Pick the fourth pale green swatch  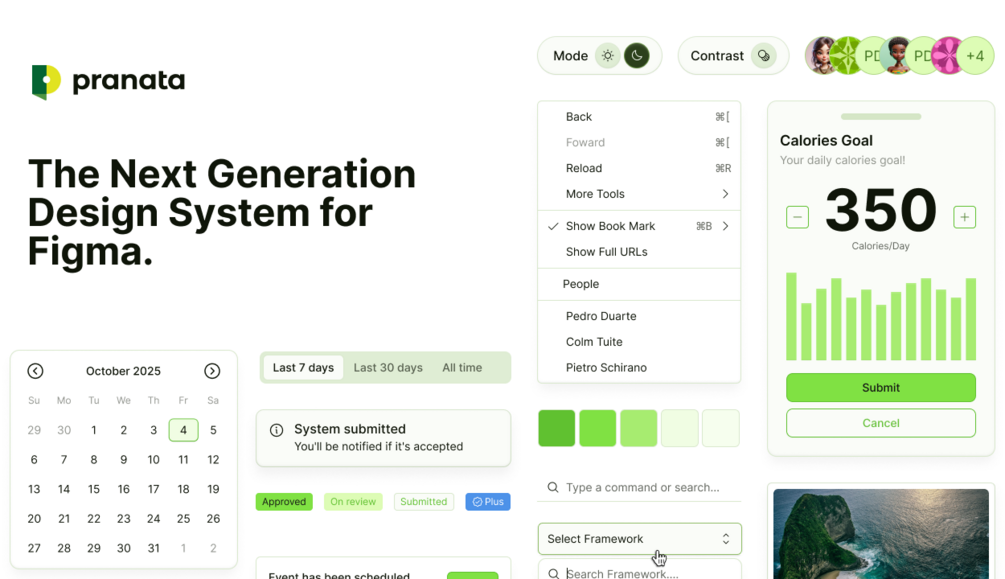tap(679, 428)
